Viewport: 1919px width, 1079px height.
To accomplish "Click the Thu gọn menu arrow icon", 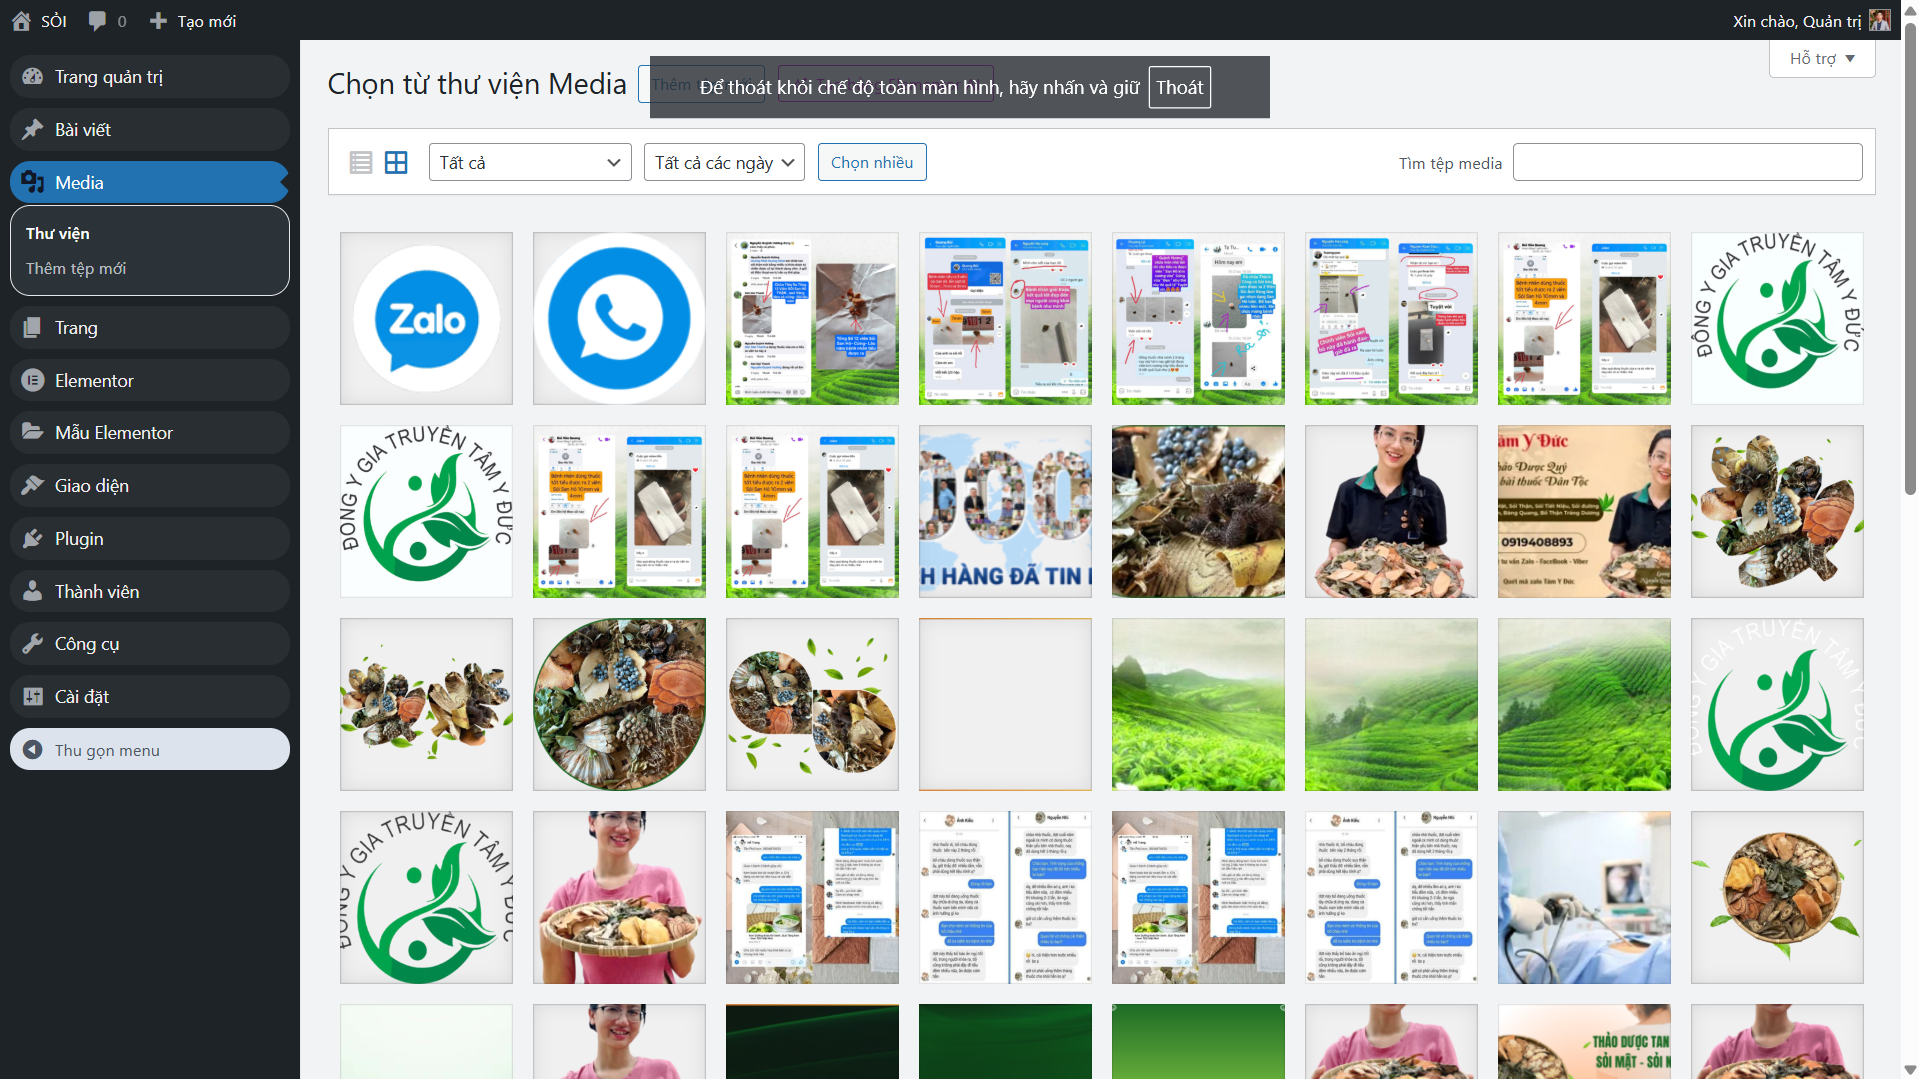I will coord(33,750).
